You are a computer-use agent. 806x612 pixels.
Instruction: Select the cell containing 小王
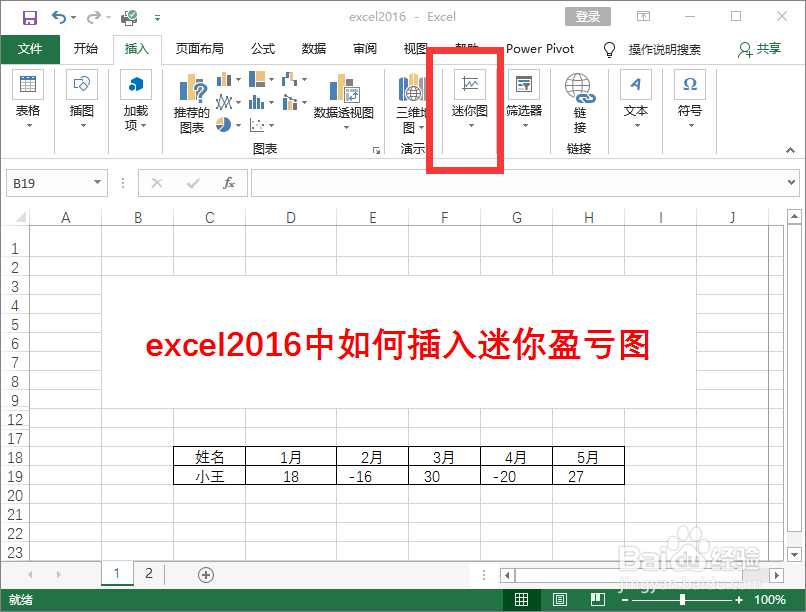pos(210,476)
